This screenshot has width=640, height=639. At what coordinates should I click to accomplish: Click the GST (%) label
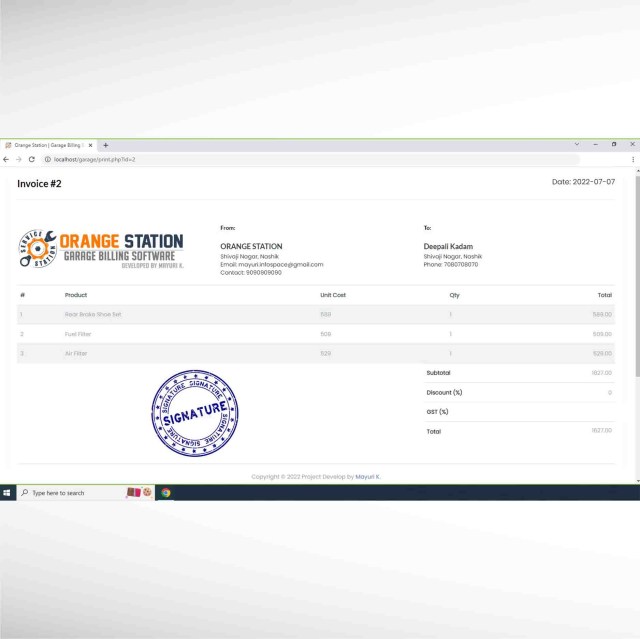tap(437, 412)
